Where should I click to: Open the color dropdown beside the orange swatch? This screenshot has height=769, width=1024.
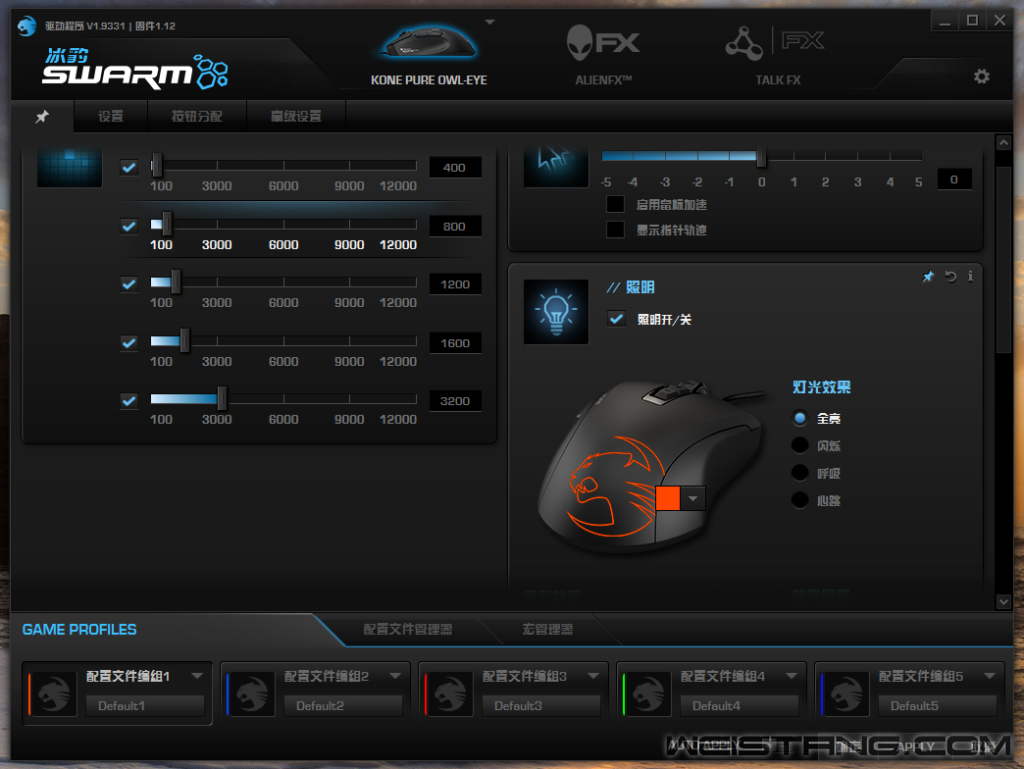693,498
